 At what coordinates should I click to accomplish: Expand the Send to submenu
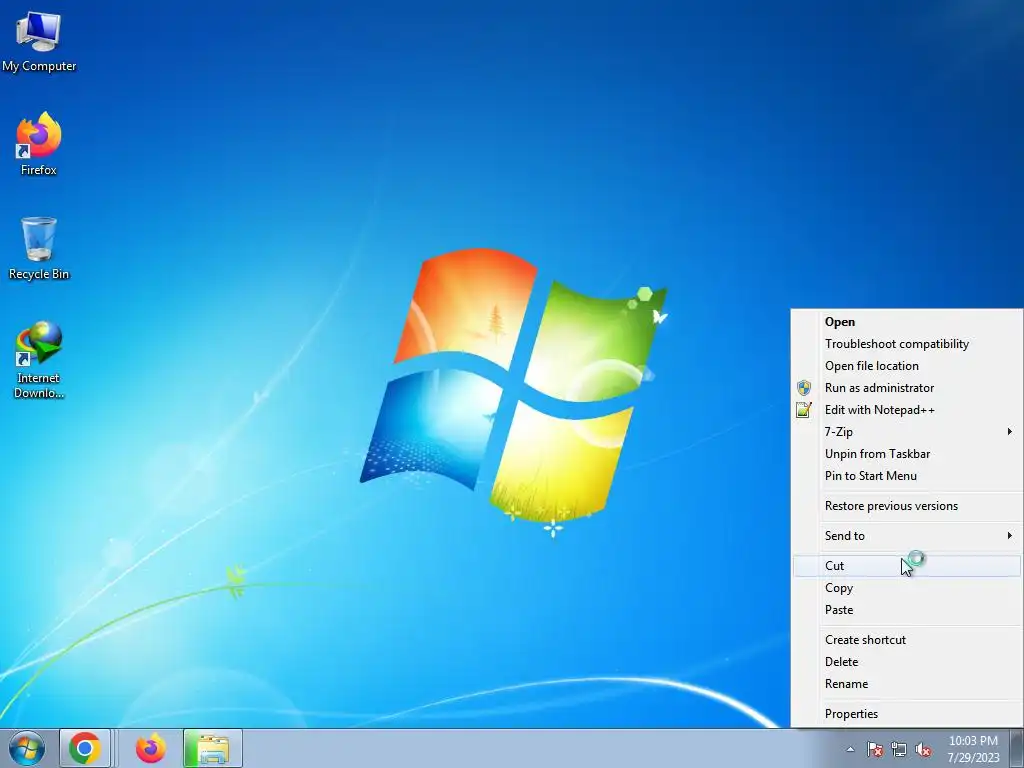click(x=907, y=536)
